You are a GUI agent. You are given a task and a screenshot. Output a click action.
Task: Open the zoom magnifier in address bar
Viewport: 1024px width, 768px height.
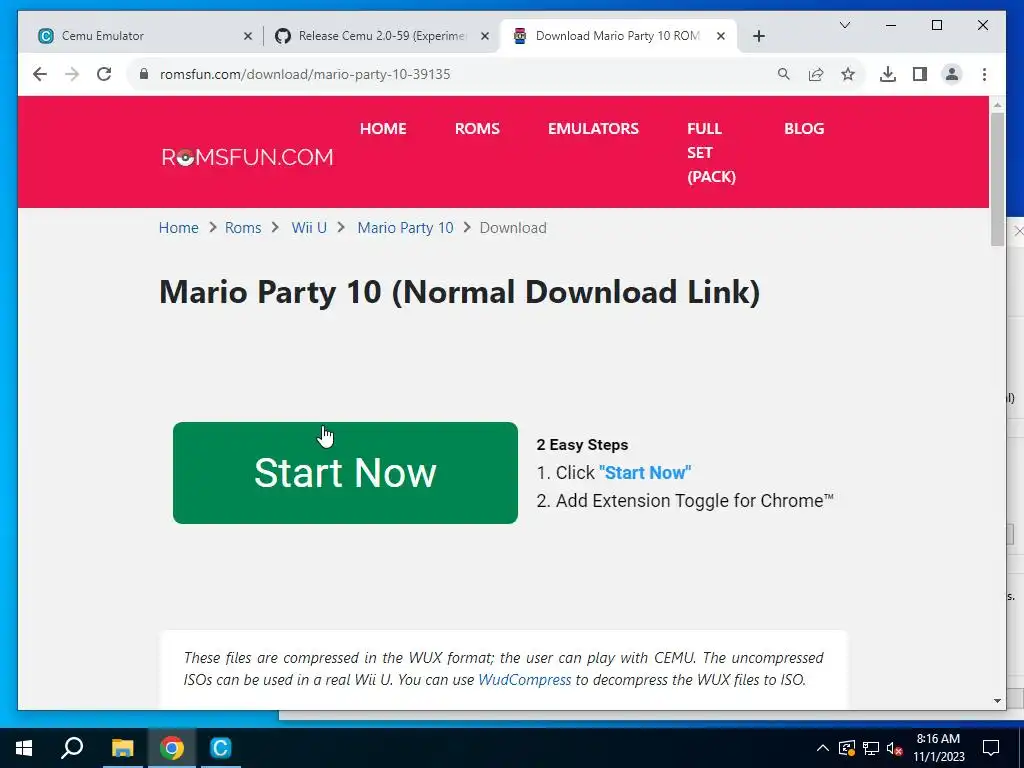tap(784, 74)
